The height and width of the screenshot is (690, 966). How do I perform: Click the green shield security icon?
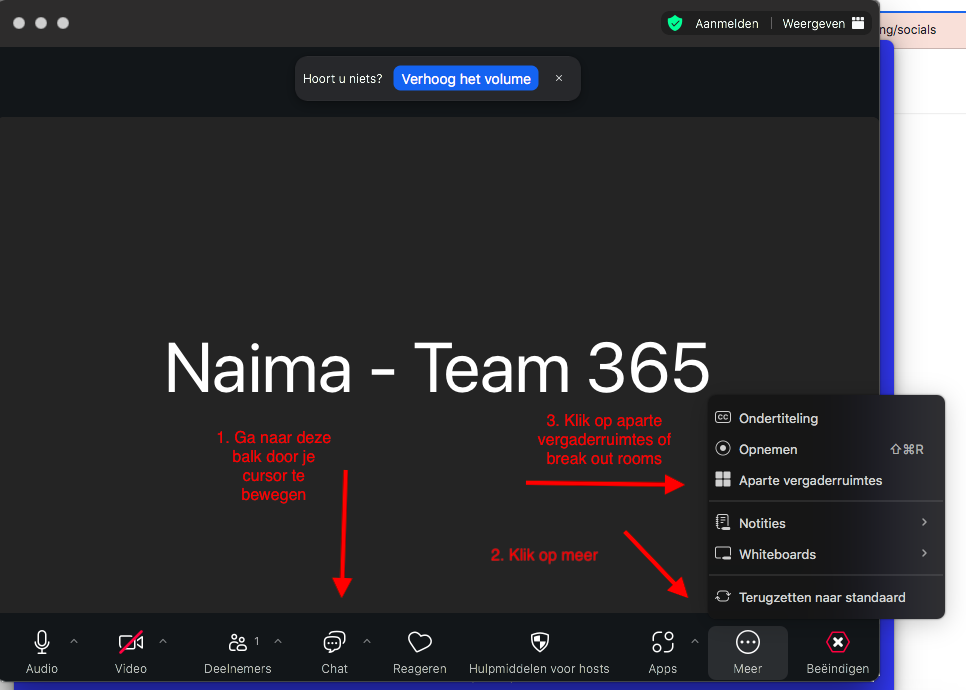point(675,23)
